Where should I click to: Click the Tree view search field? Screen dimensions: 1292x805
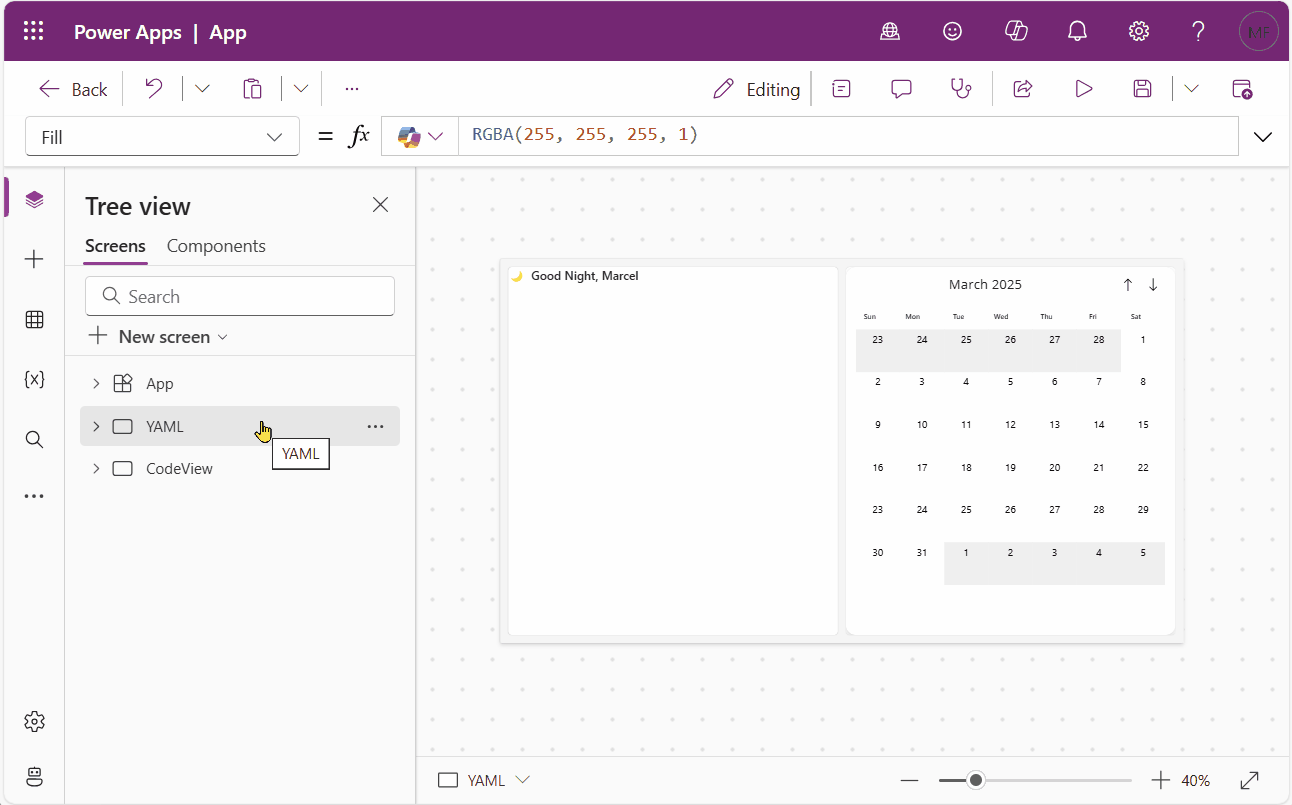[x=239, y=295]
